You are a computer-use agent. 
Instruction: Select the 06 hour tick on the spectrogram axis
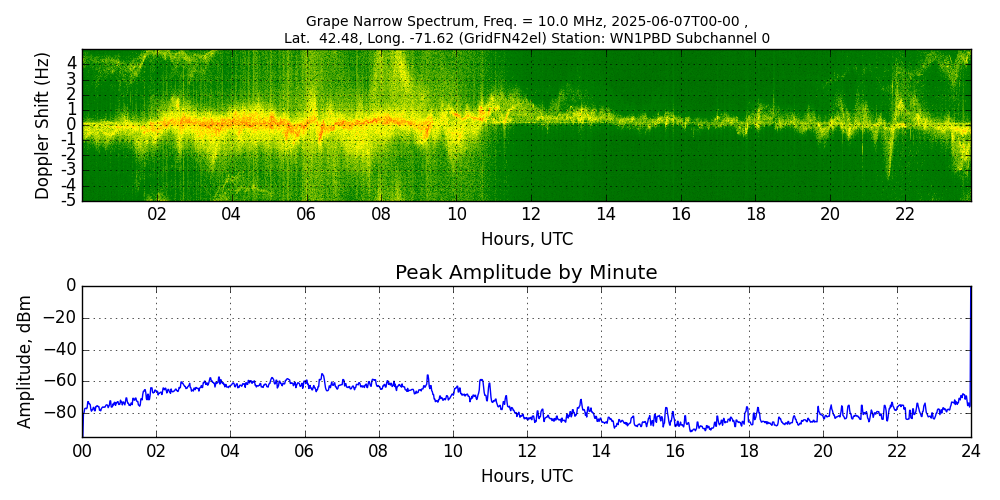point(306,214)
